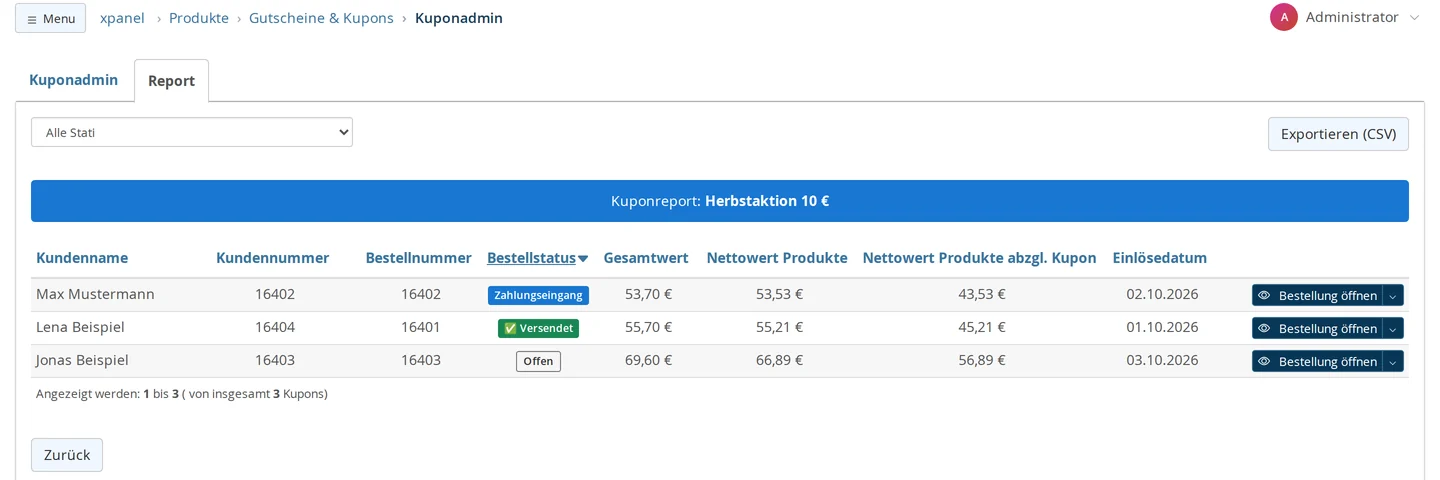Screen dimensions: 1440x480
Task: Open the Menu button
Action: coord(50,18)
